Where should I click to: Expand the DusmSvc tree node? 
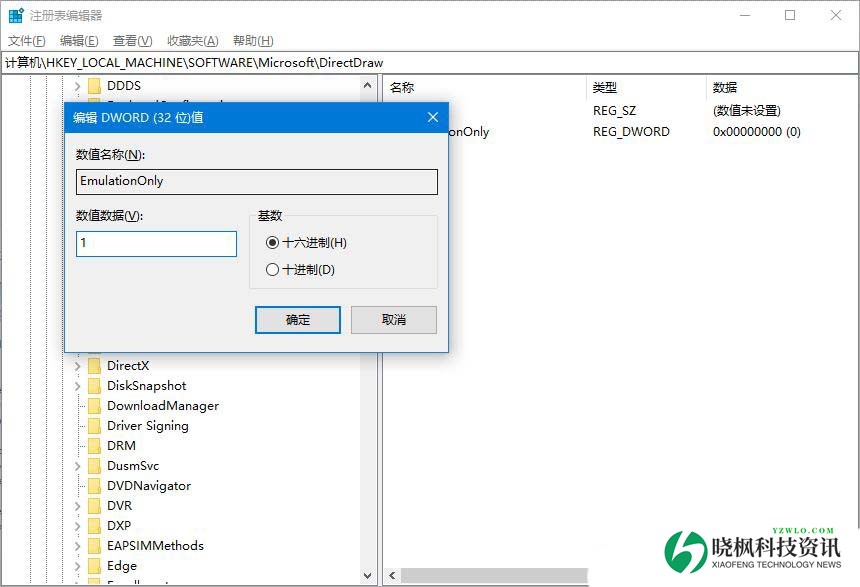pos(77,466)
